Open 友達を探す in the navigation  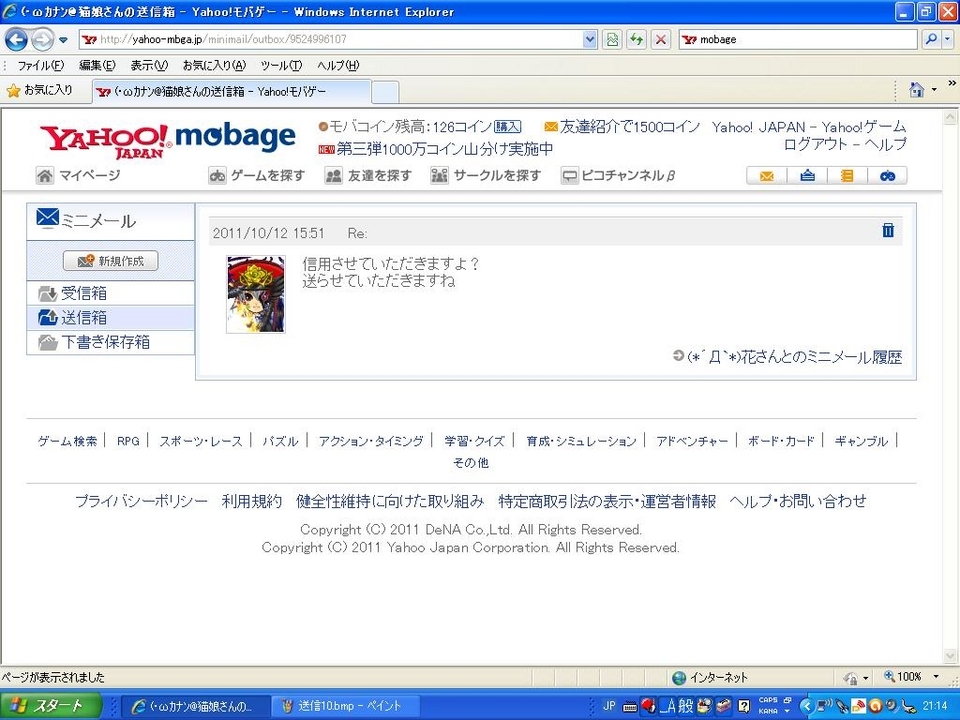[368, 176]
